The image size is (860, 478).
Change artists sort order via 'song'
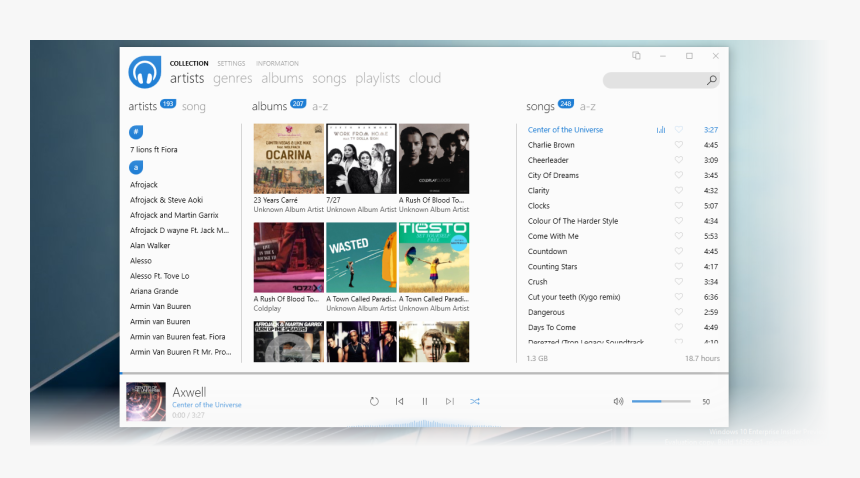point(194,106)
